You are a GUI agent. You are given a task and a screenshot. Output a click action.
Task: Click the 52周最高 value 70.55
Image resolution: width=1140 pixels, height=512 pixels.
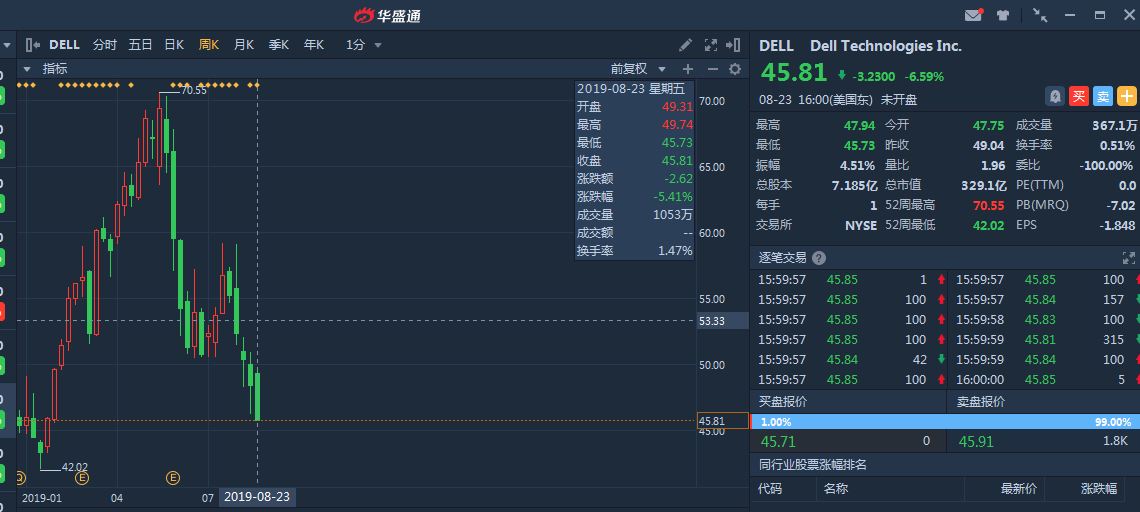989,205
